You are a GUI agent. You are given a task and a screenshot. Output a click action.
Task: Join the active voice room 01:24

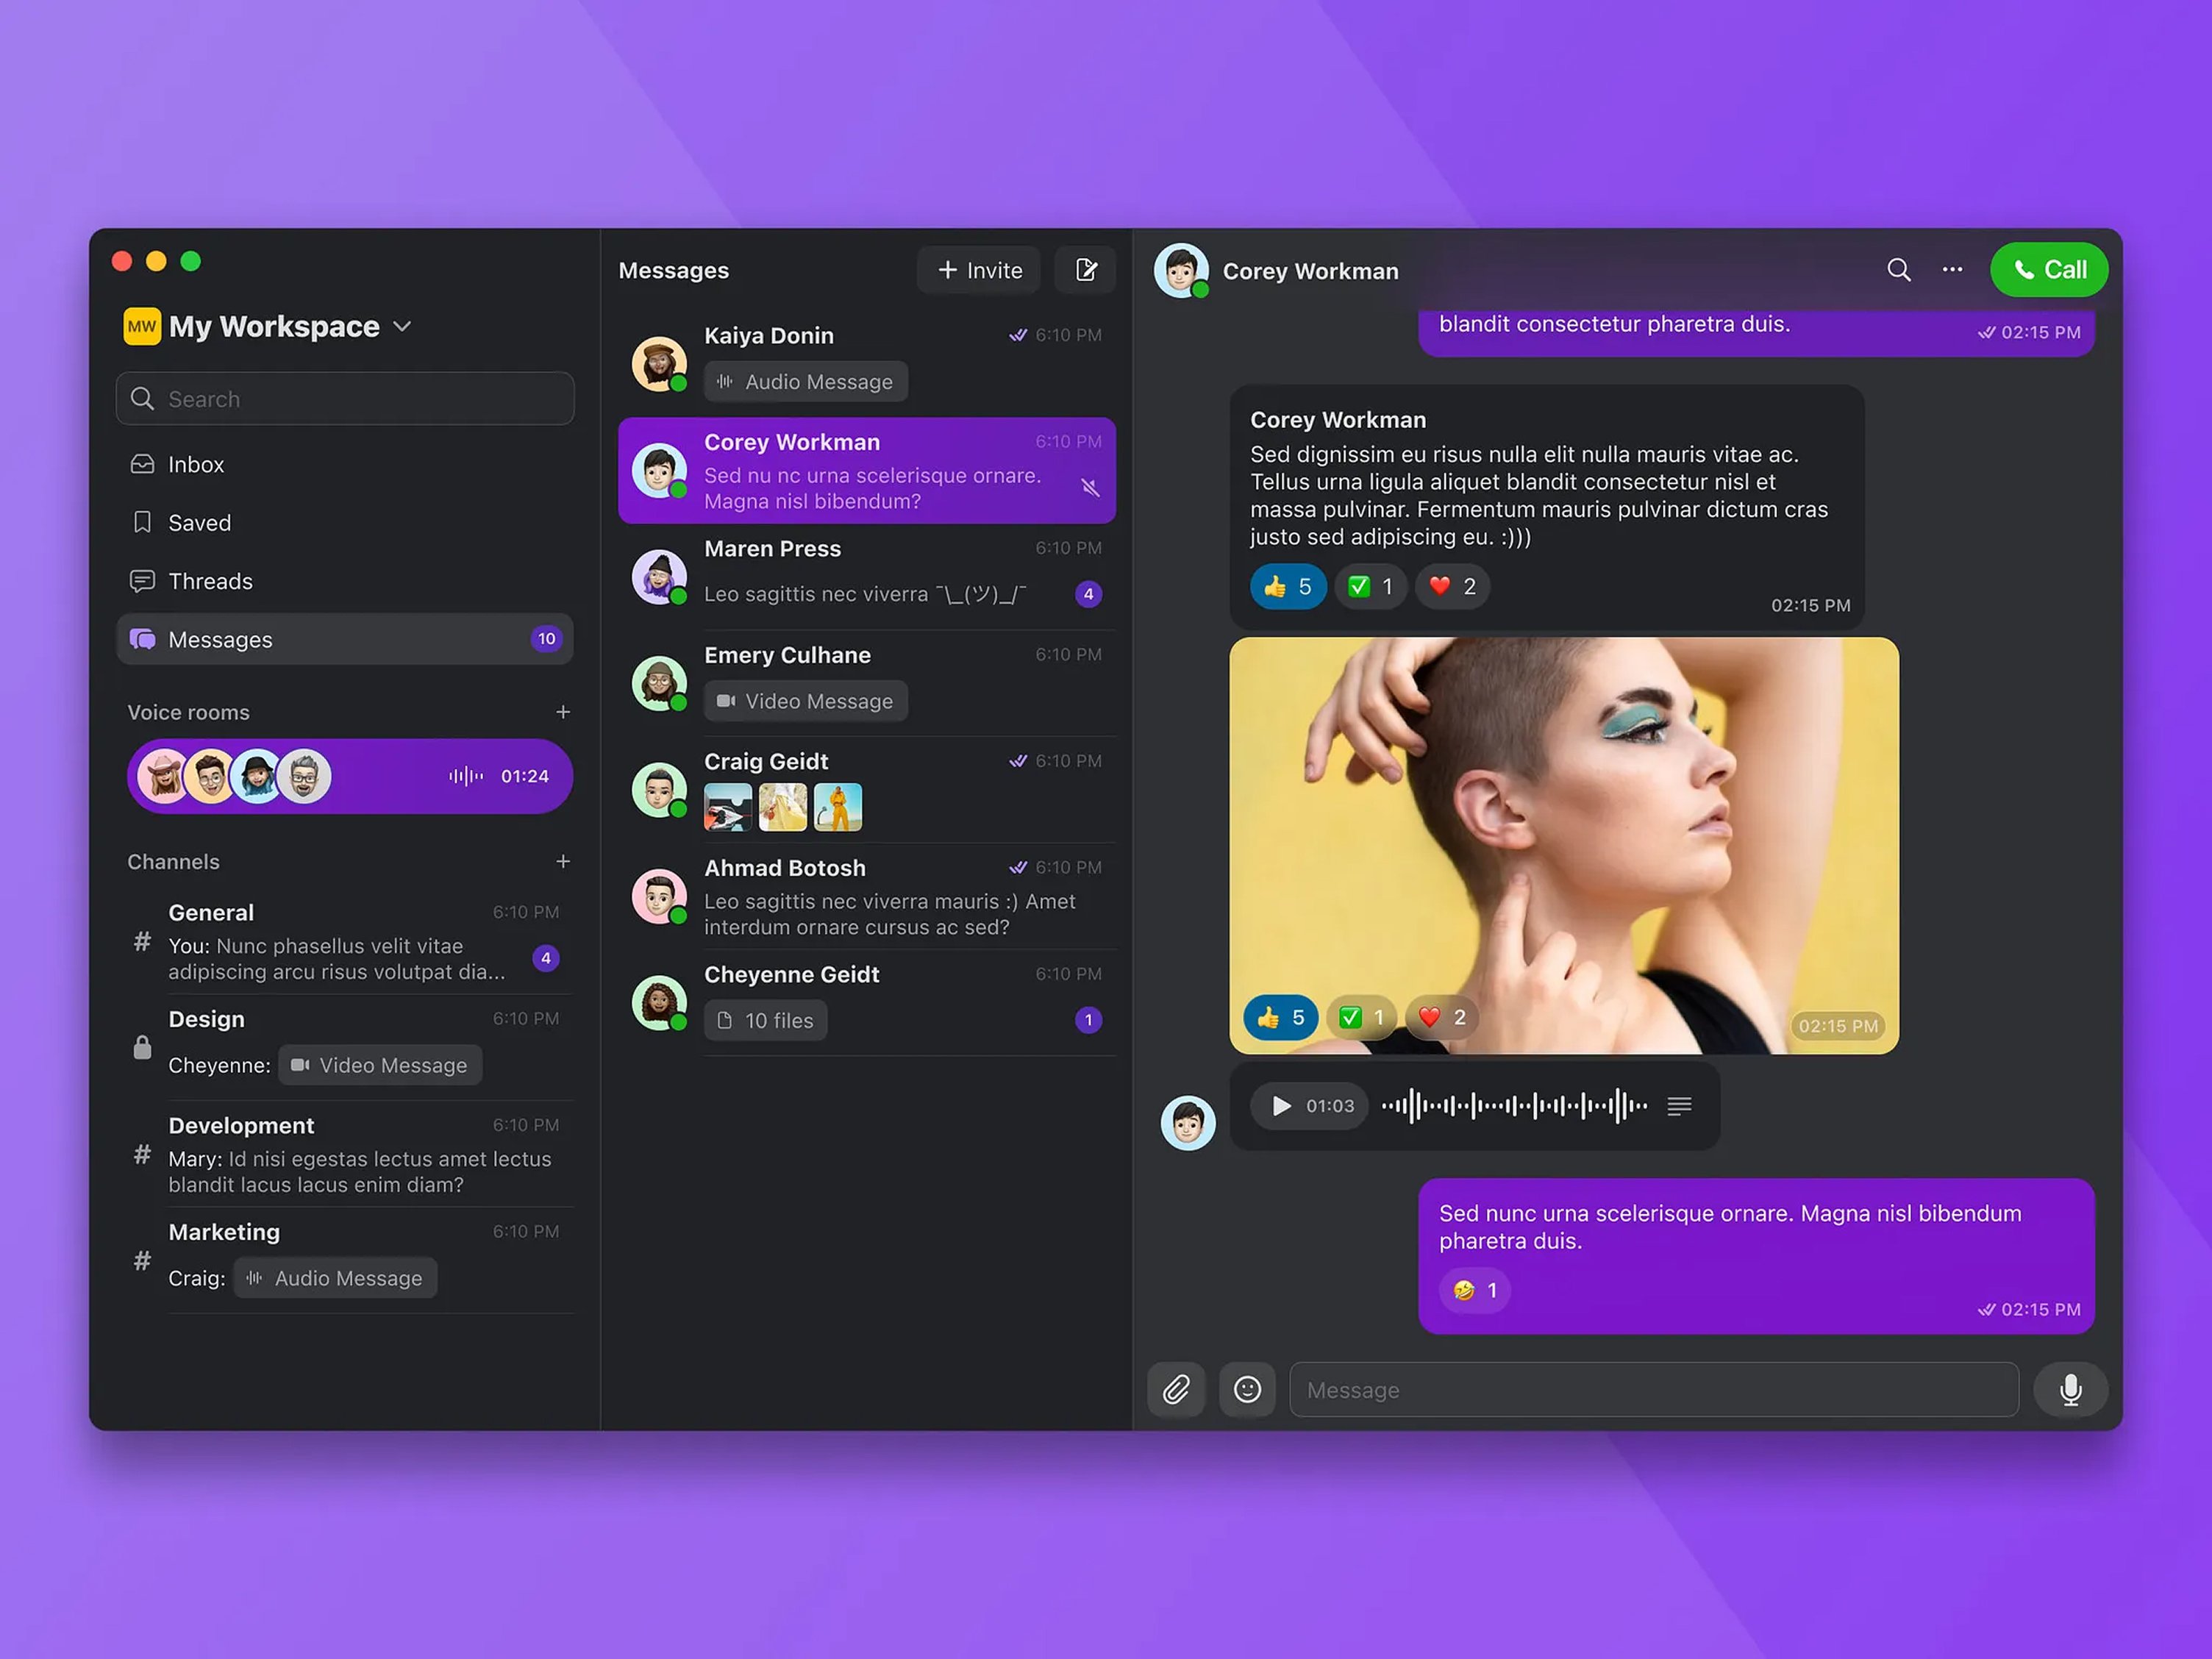click(350, 776)
